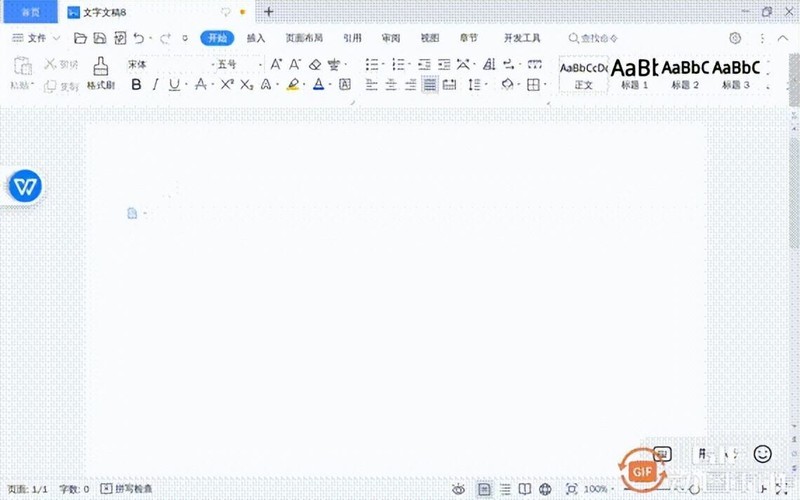Click the smiley feedback icon
800x500 pixels.
pos(763,454)
